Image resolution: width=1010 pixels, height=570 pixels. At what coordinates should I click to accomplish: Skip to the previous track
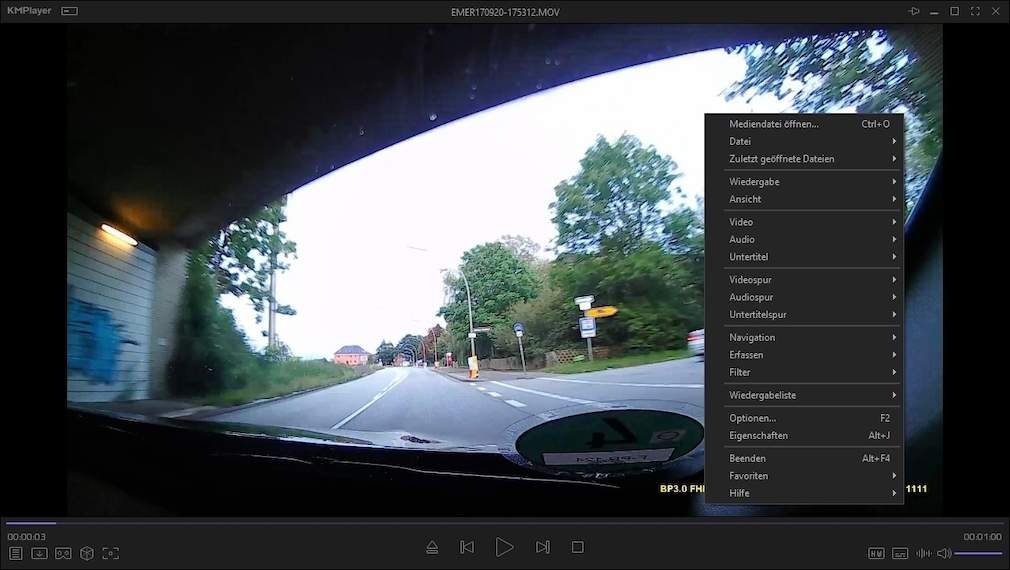pos(467,547)
